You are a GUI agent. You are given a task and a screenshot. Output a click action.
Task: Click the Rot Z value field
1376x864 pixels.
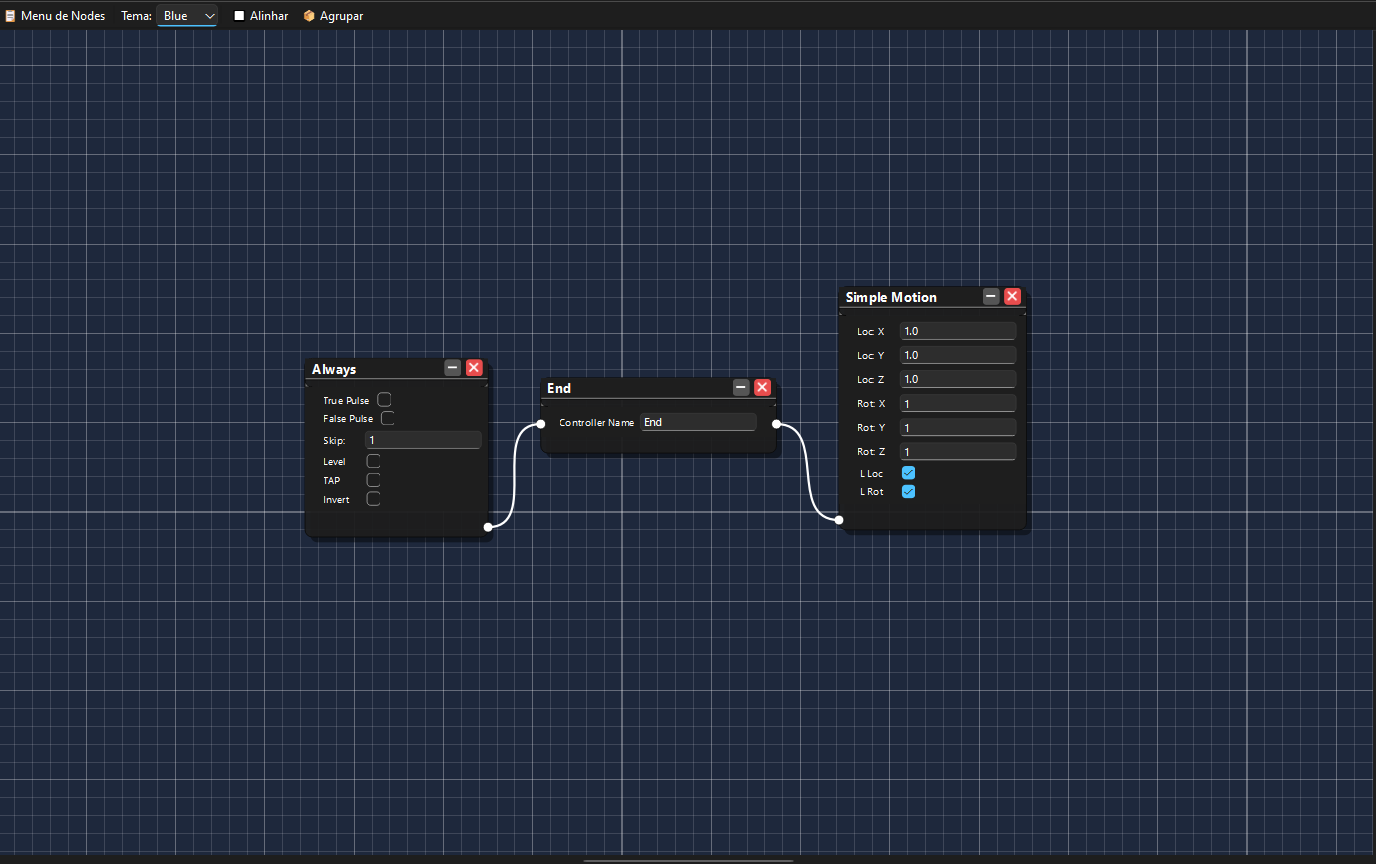point(958,451)
